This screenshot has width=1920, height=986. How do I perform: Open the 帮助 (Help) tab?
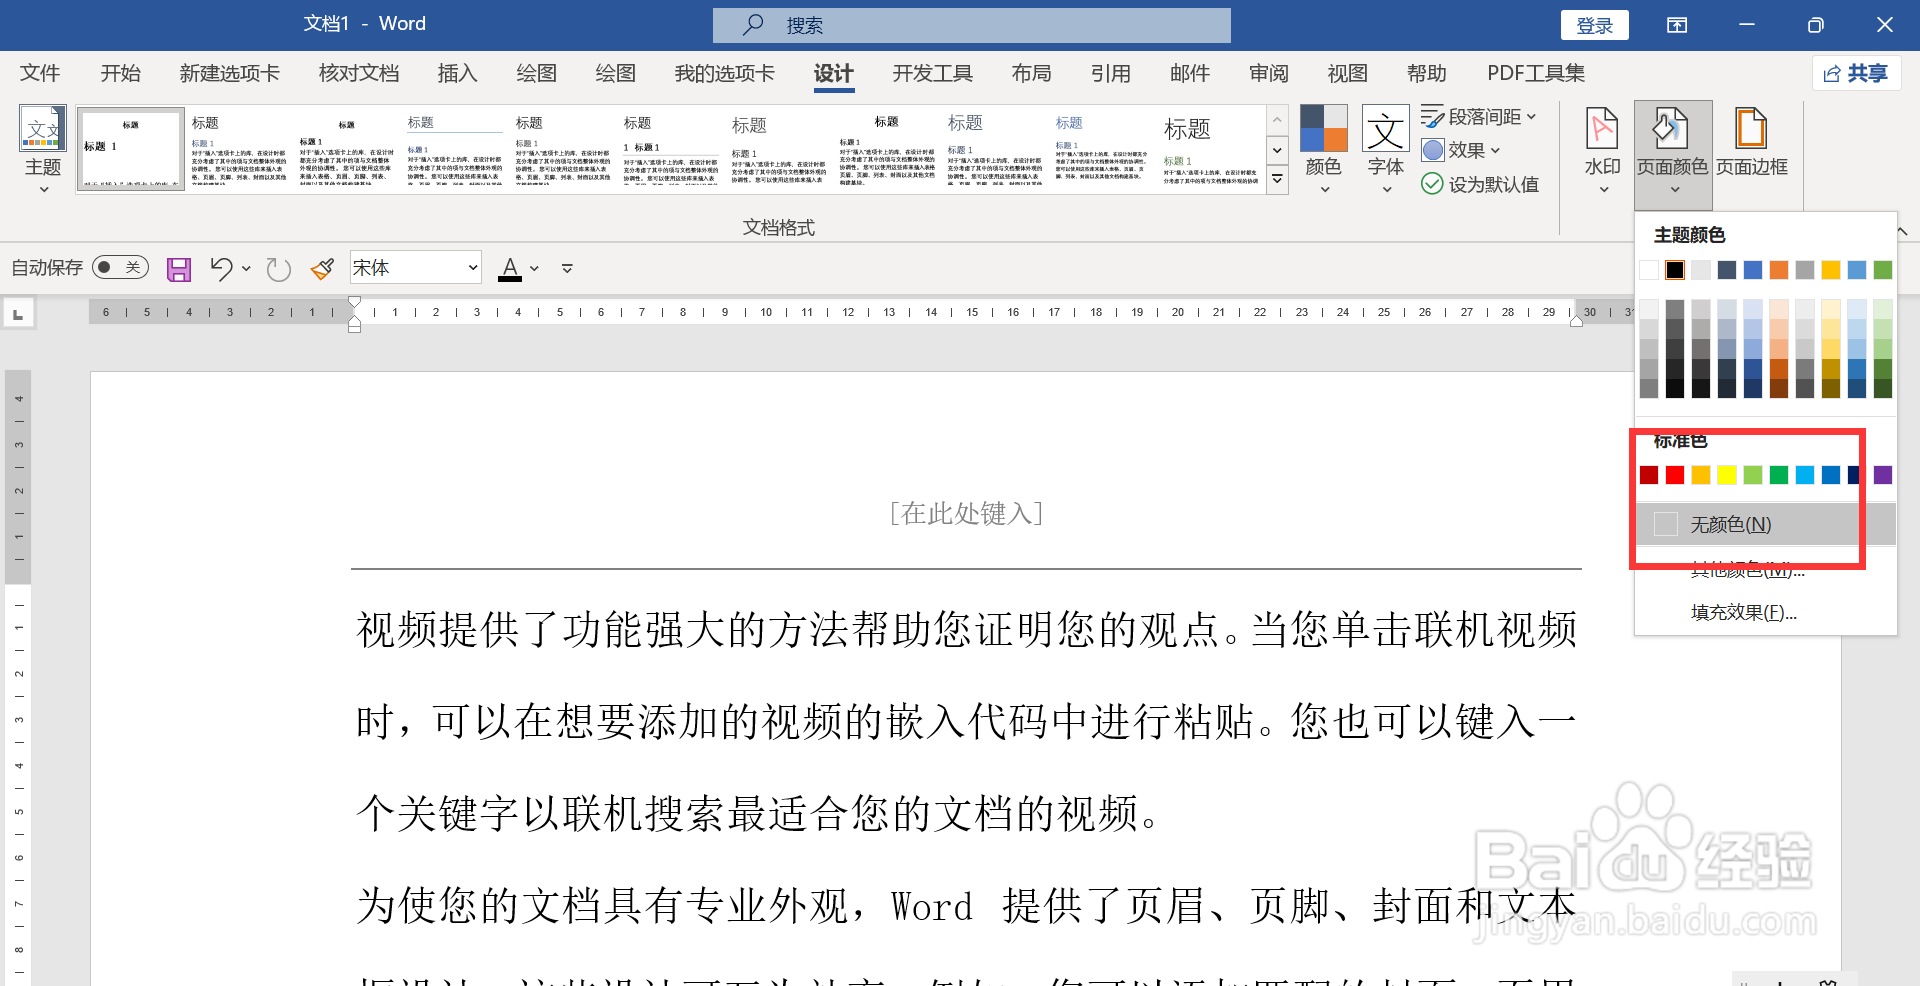(x=1426, y=73)
